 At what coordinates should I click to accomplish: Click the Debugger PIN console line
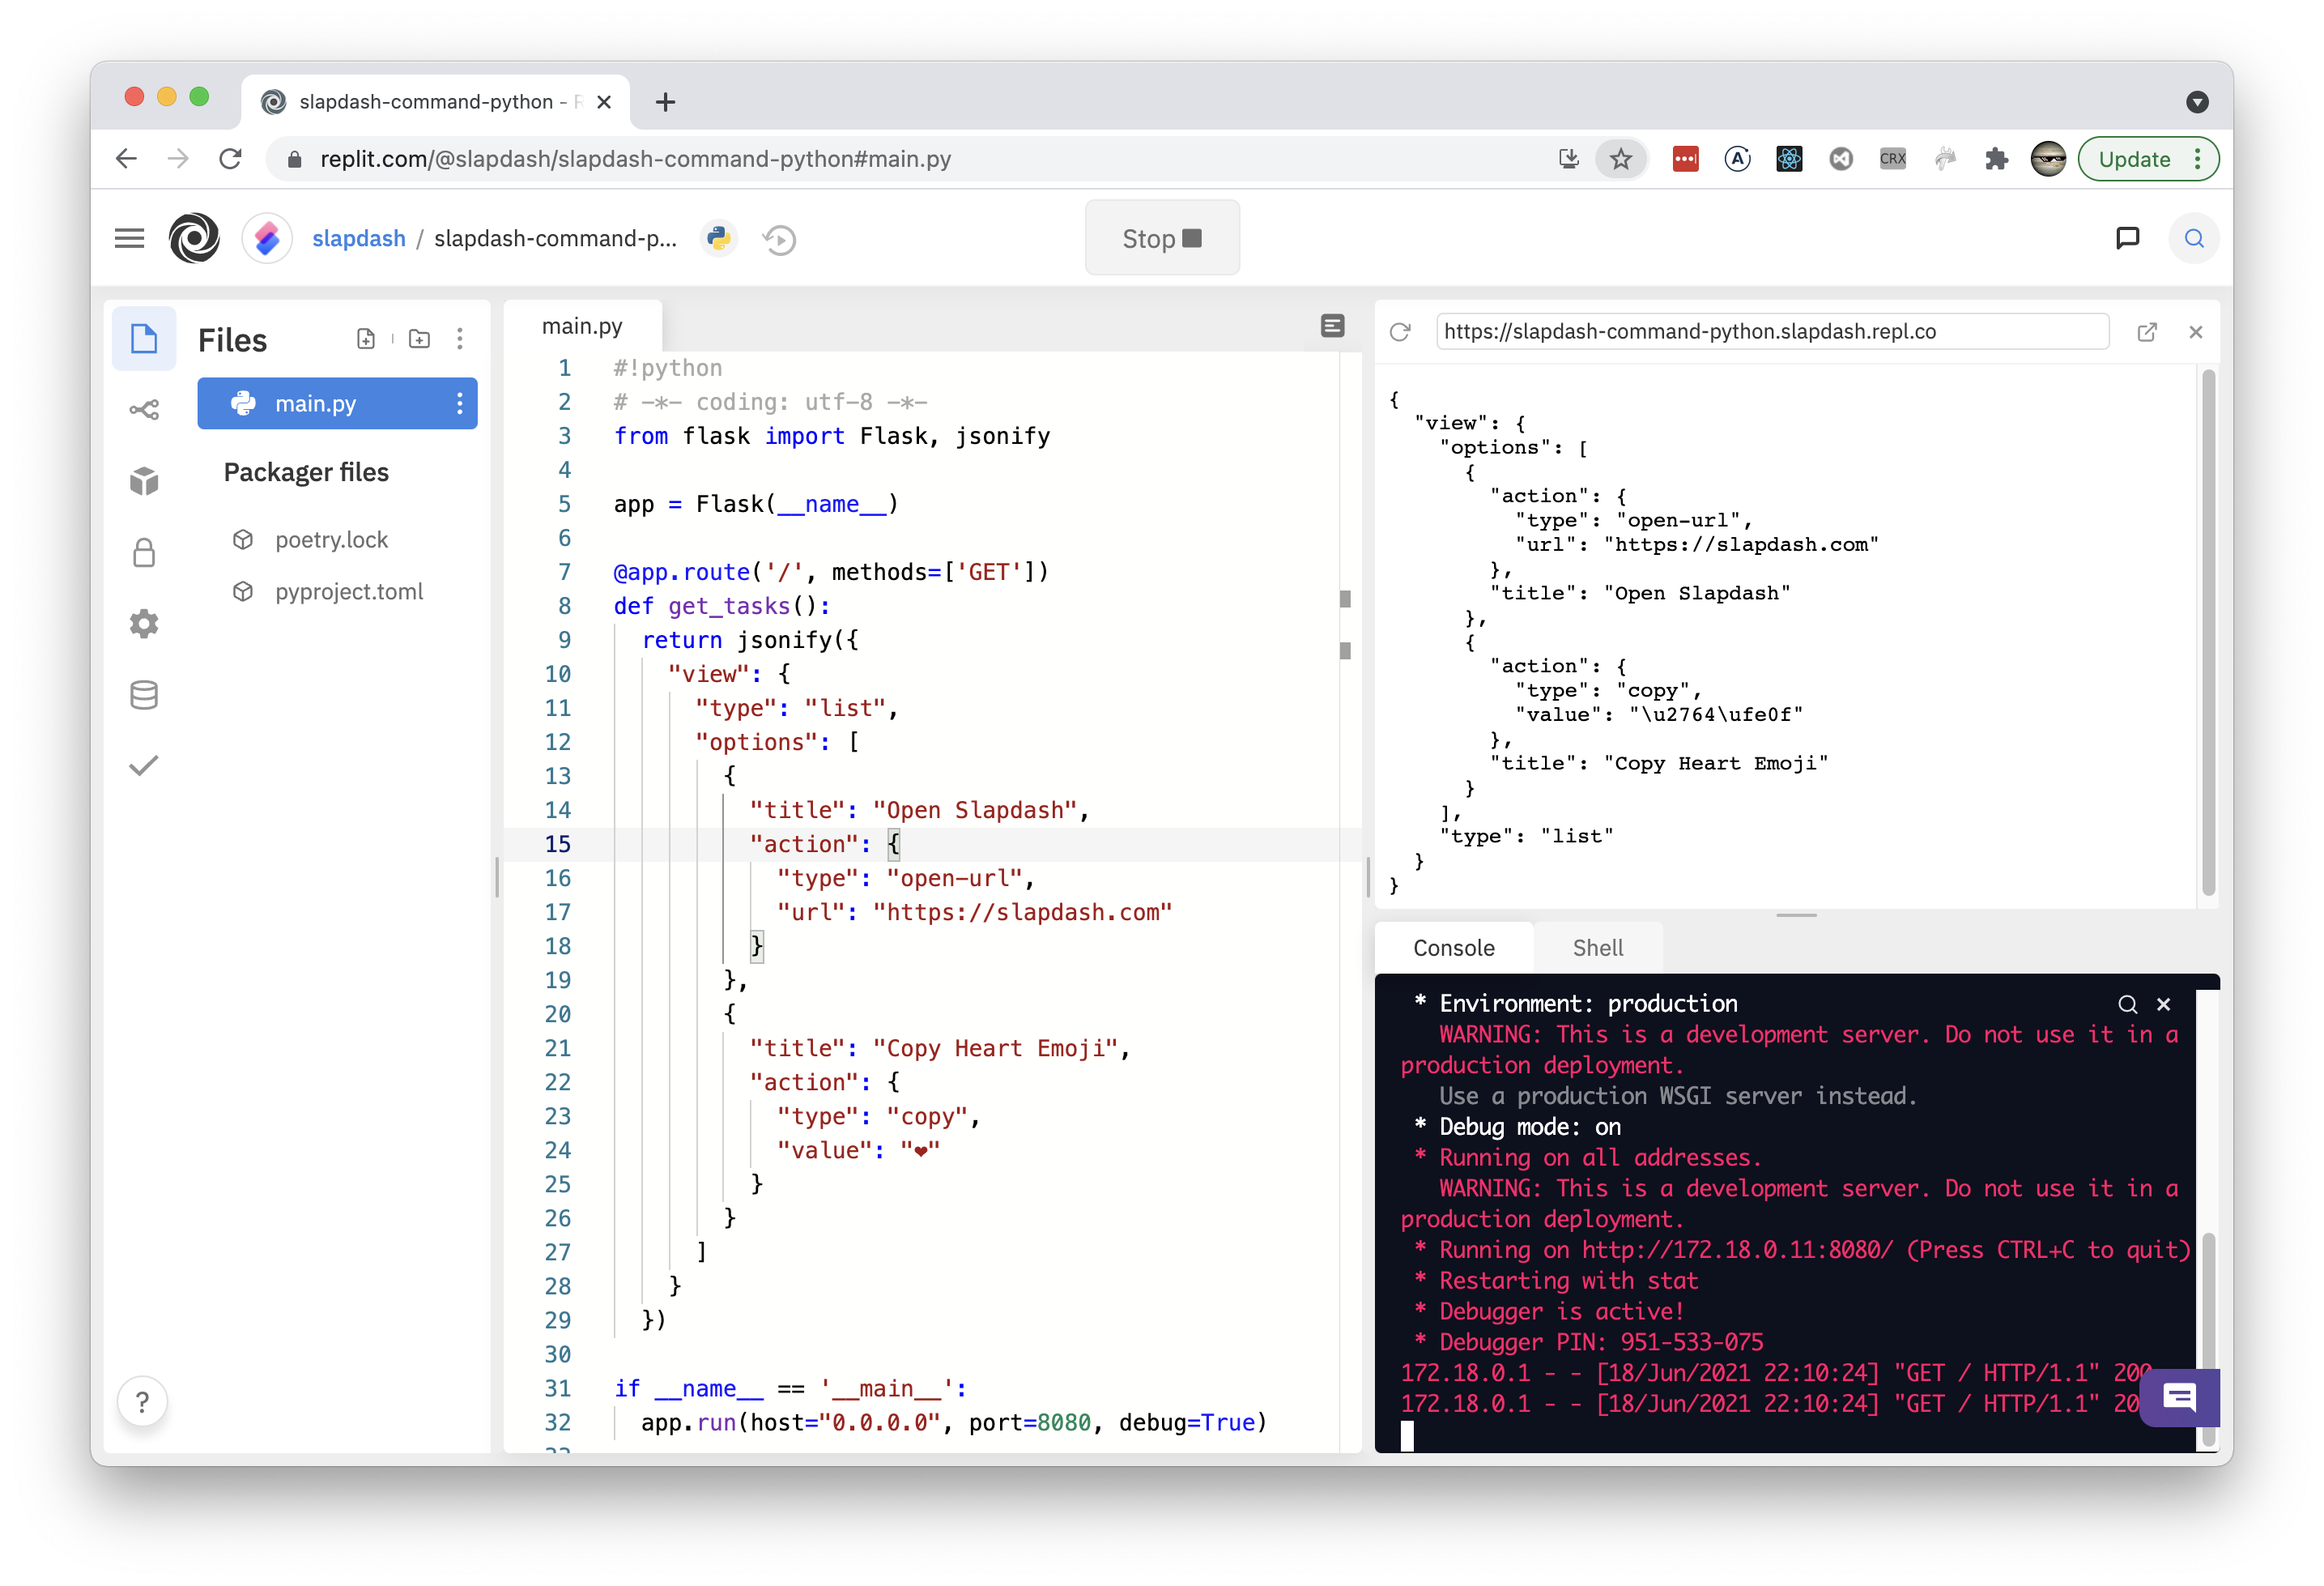(x=1590, y=1342)
